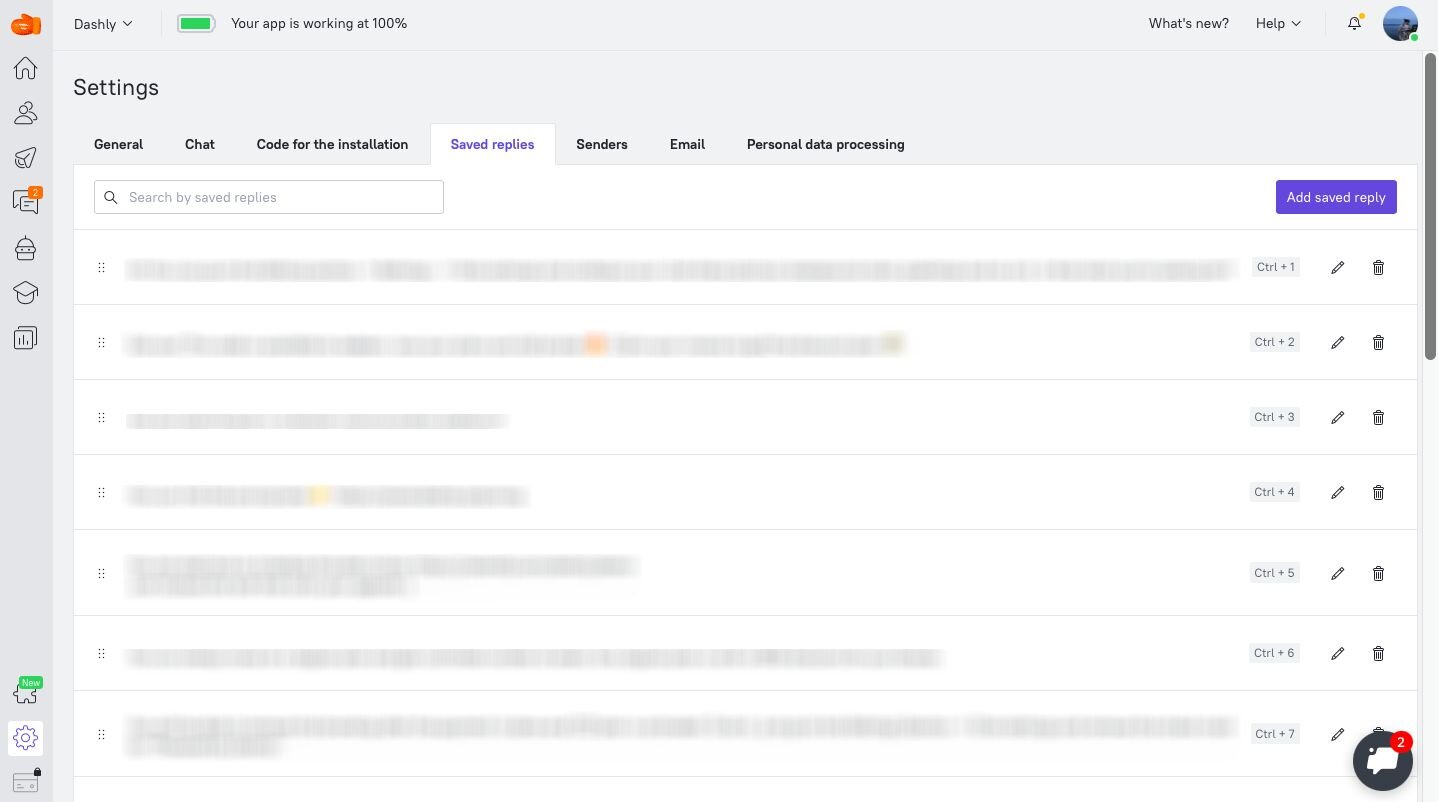Open the paper plane campaigns icon

click(26, 157)
